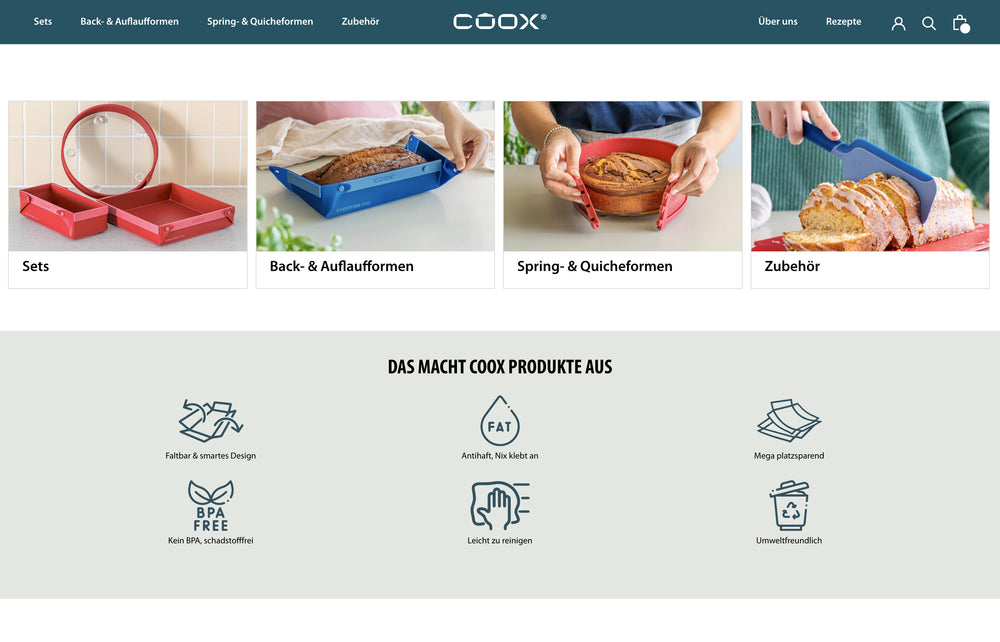Viewport: 1000px width, 642px height.
Task: Open Back- & Auflaufformen navigation menu
Action: 129,22
